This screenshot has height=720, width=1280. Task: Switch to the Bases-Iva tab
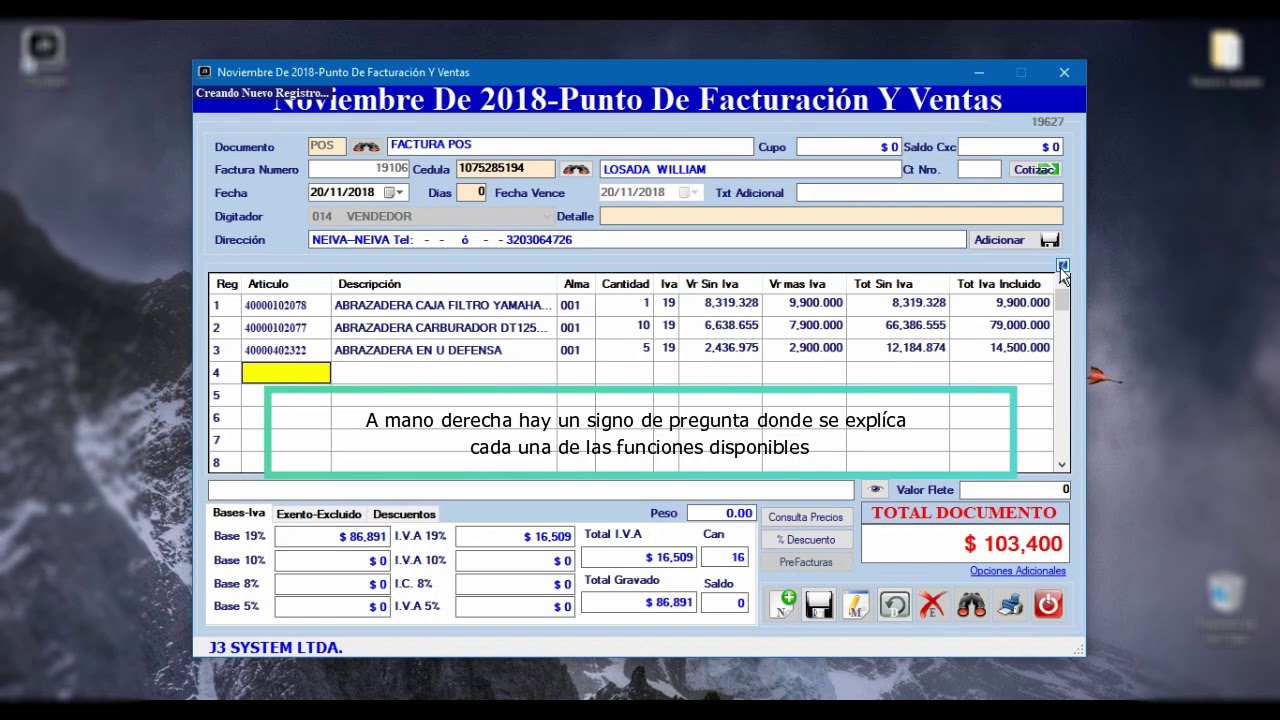pos(239,513)
